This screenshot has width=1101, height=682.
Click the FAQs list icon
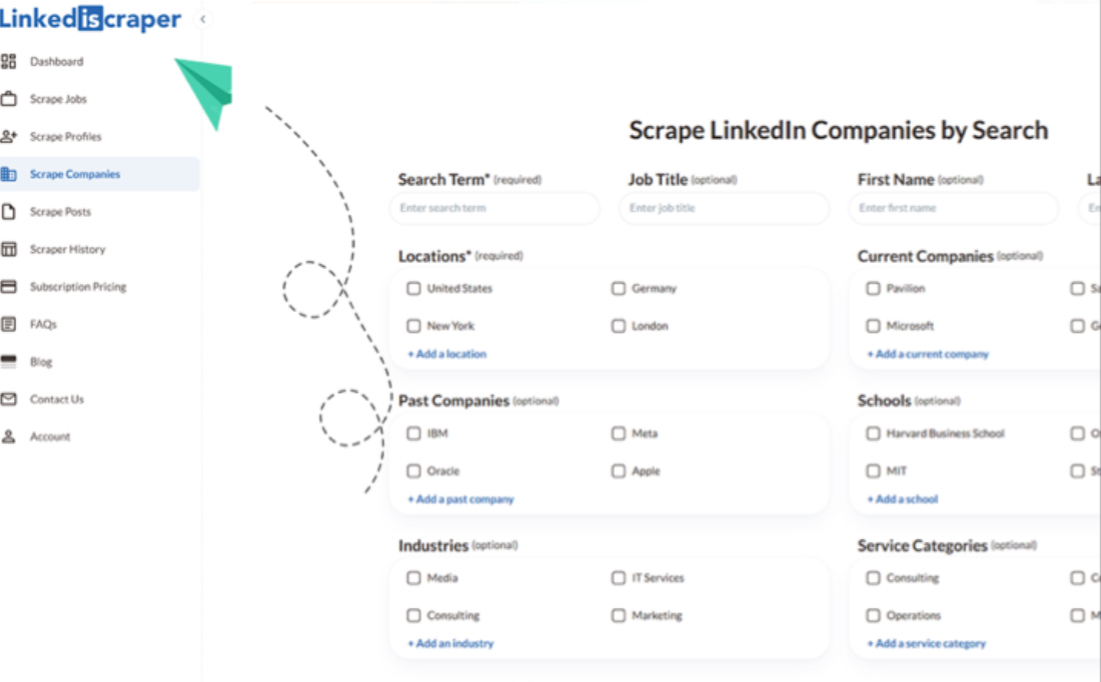click(x=9, y=324)
